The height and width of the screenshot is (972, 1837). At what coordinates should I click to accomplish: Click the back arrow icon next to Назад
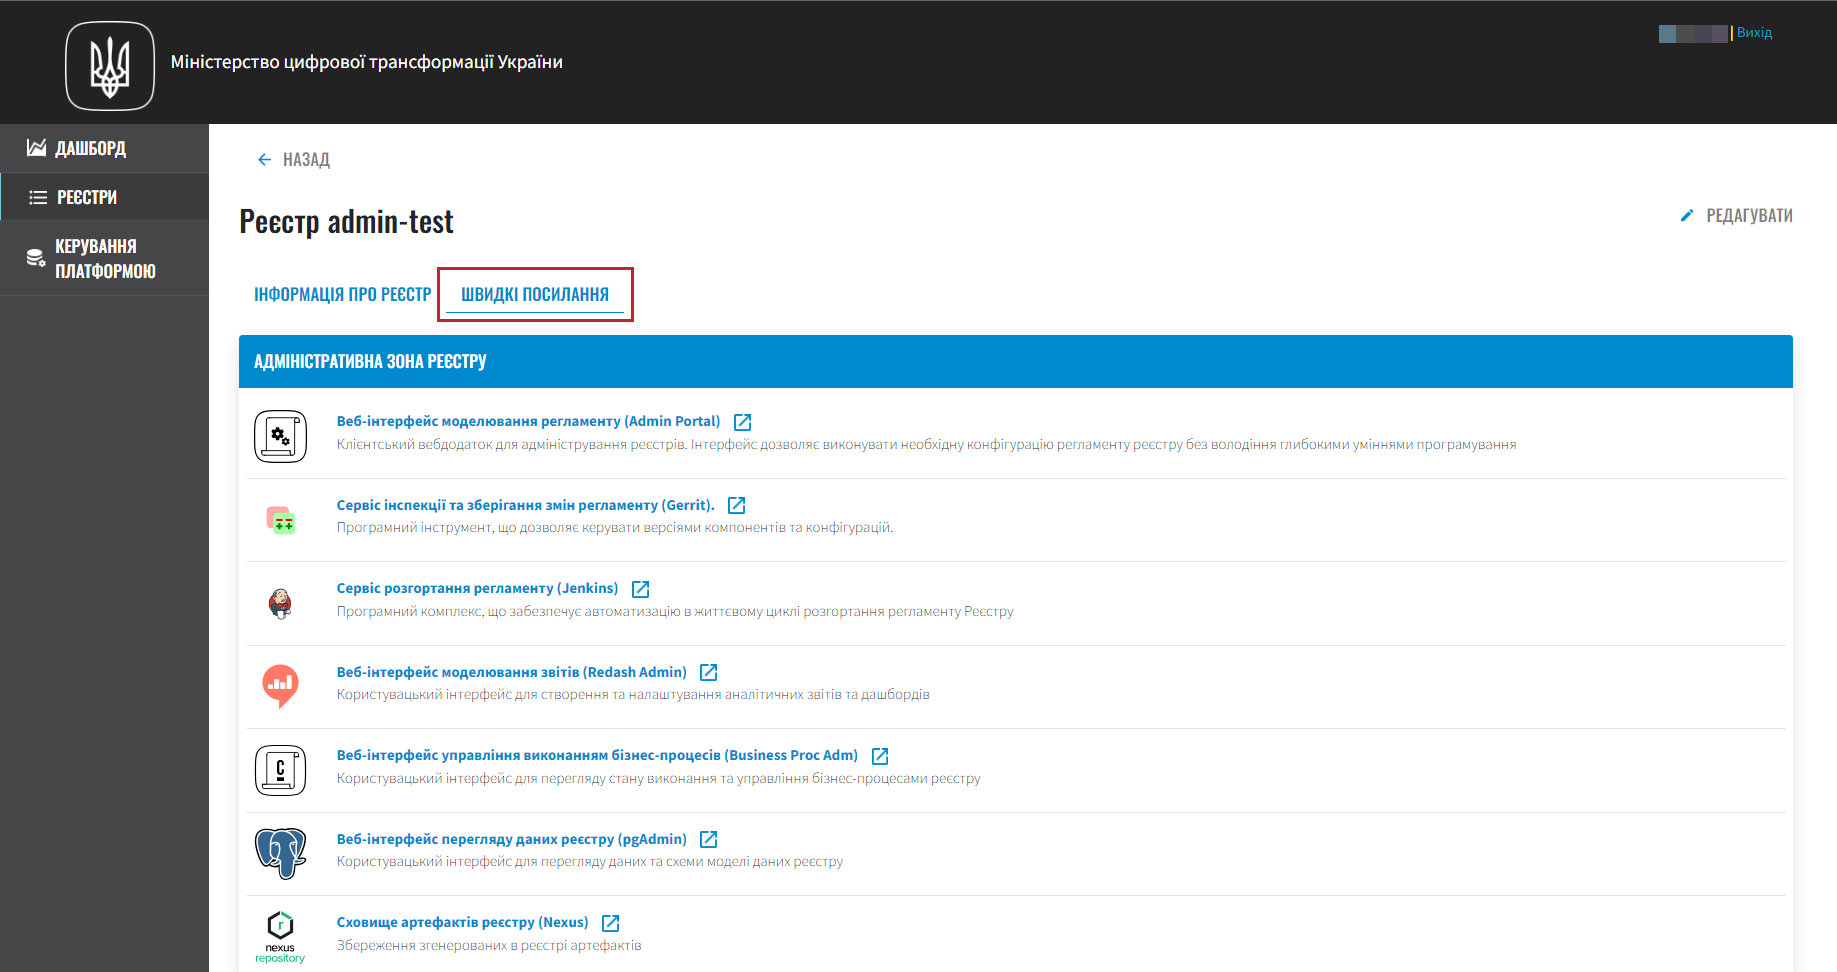[264, 160]
